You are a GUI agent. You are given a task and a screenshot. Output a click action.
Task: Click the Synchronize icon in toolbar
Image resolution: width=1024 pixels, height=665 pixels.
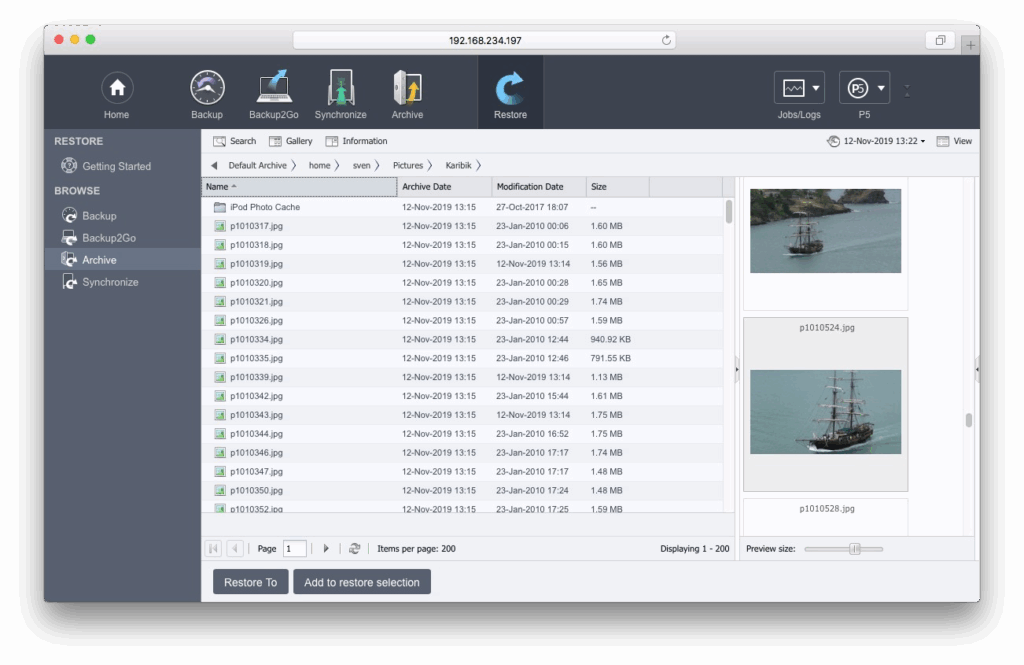(x=340, y=89)
